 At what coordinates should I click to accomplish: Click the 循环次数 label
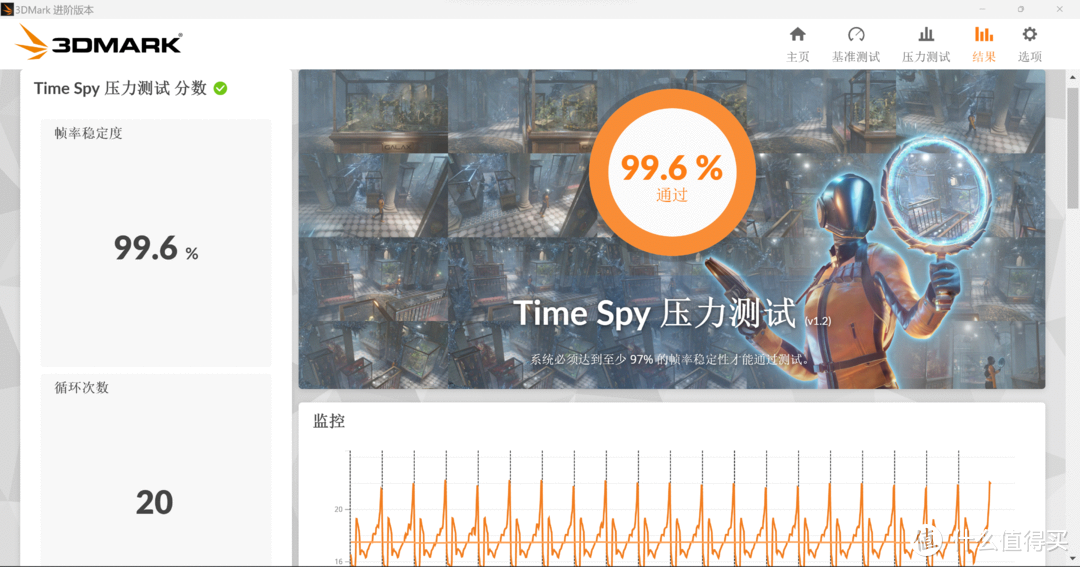(x=81, y=387)
